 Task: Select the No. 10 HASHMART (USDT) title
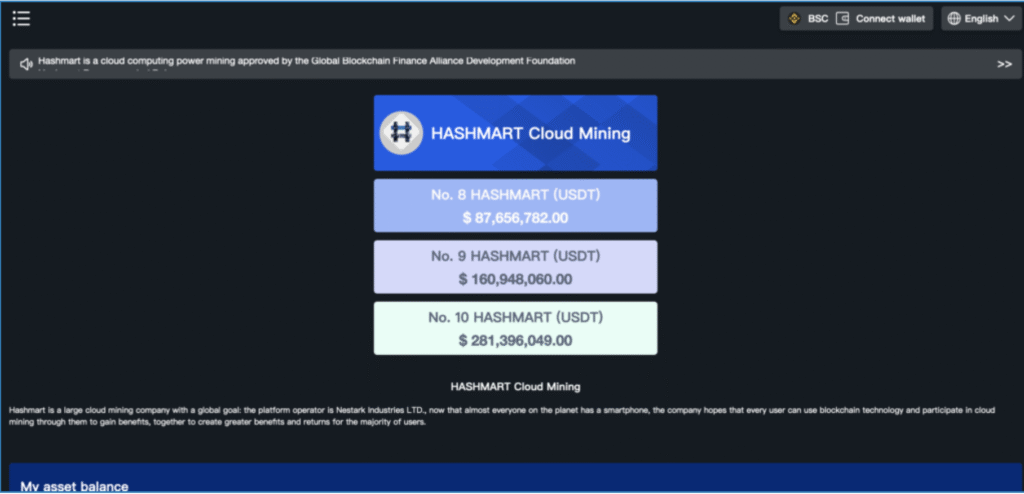tap(515, 318)
